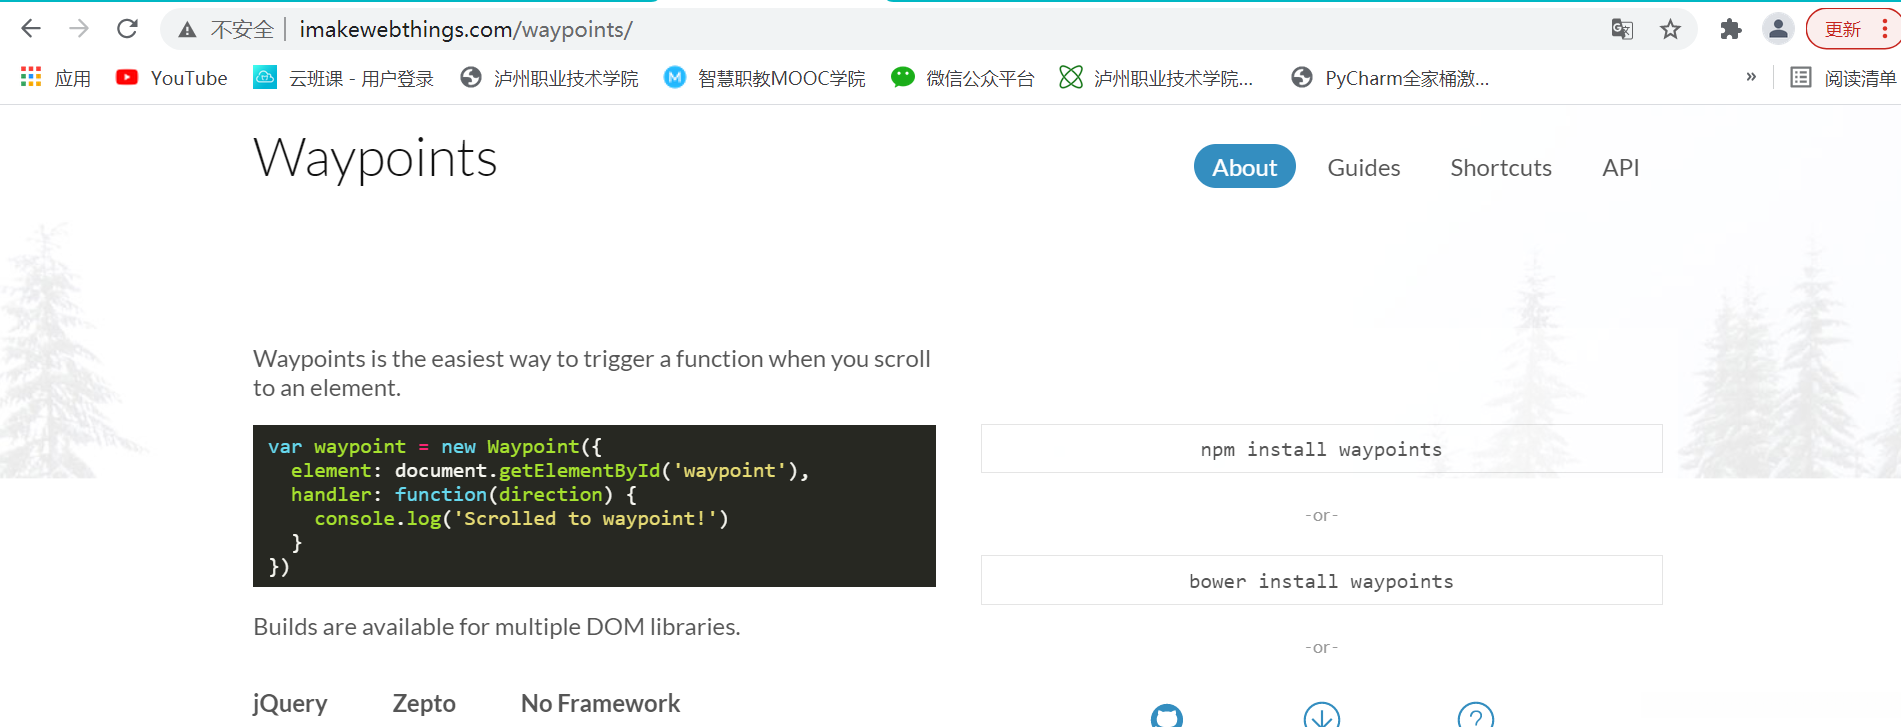
Task: Go to the API navigation link
Action: tap(1620, 167)
